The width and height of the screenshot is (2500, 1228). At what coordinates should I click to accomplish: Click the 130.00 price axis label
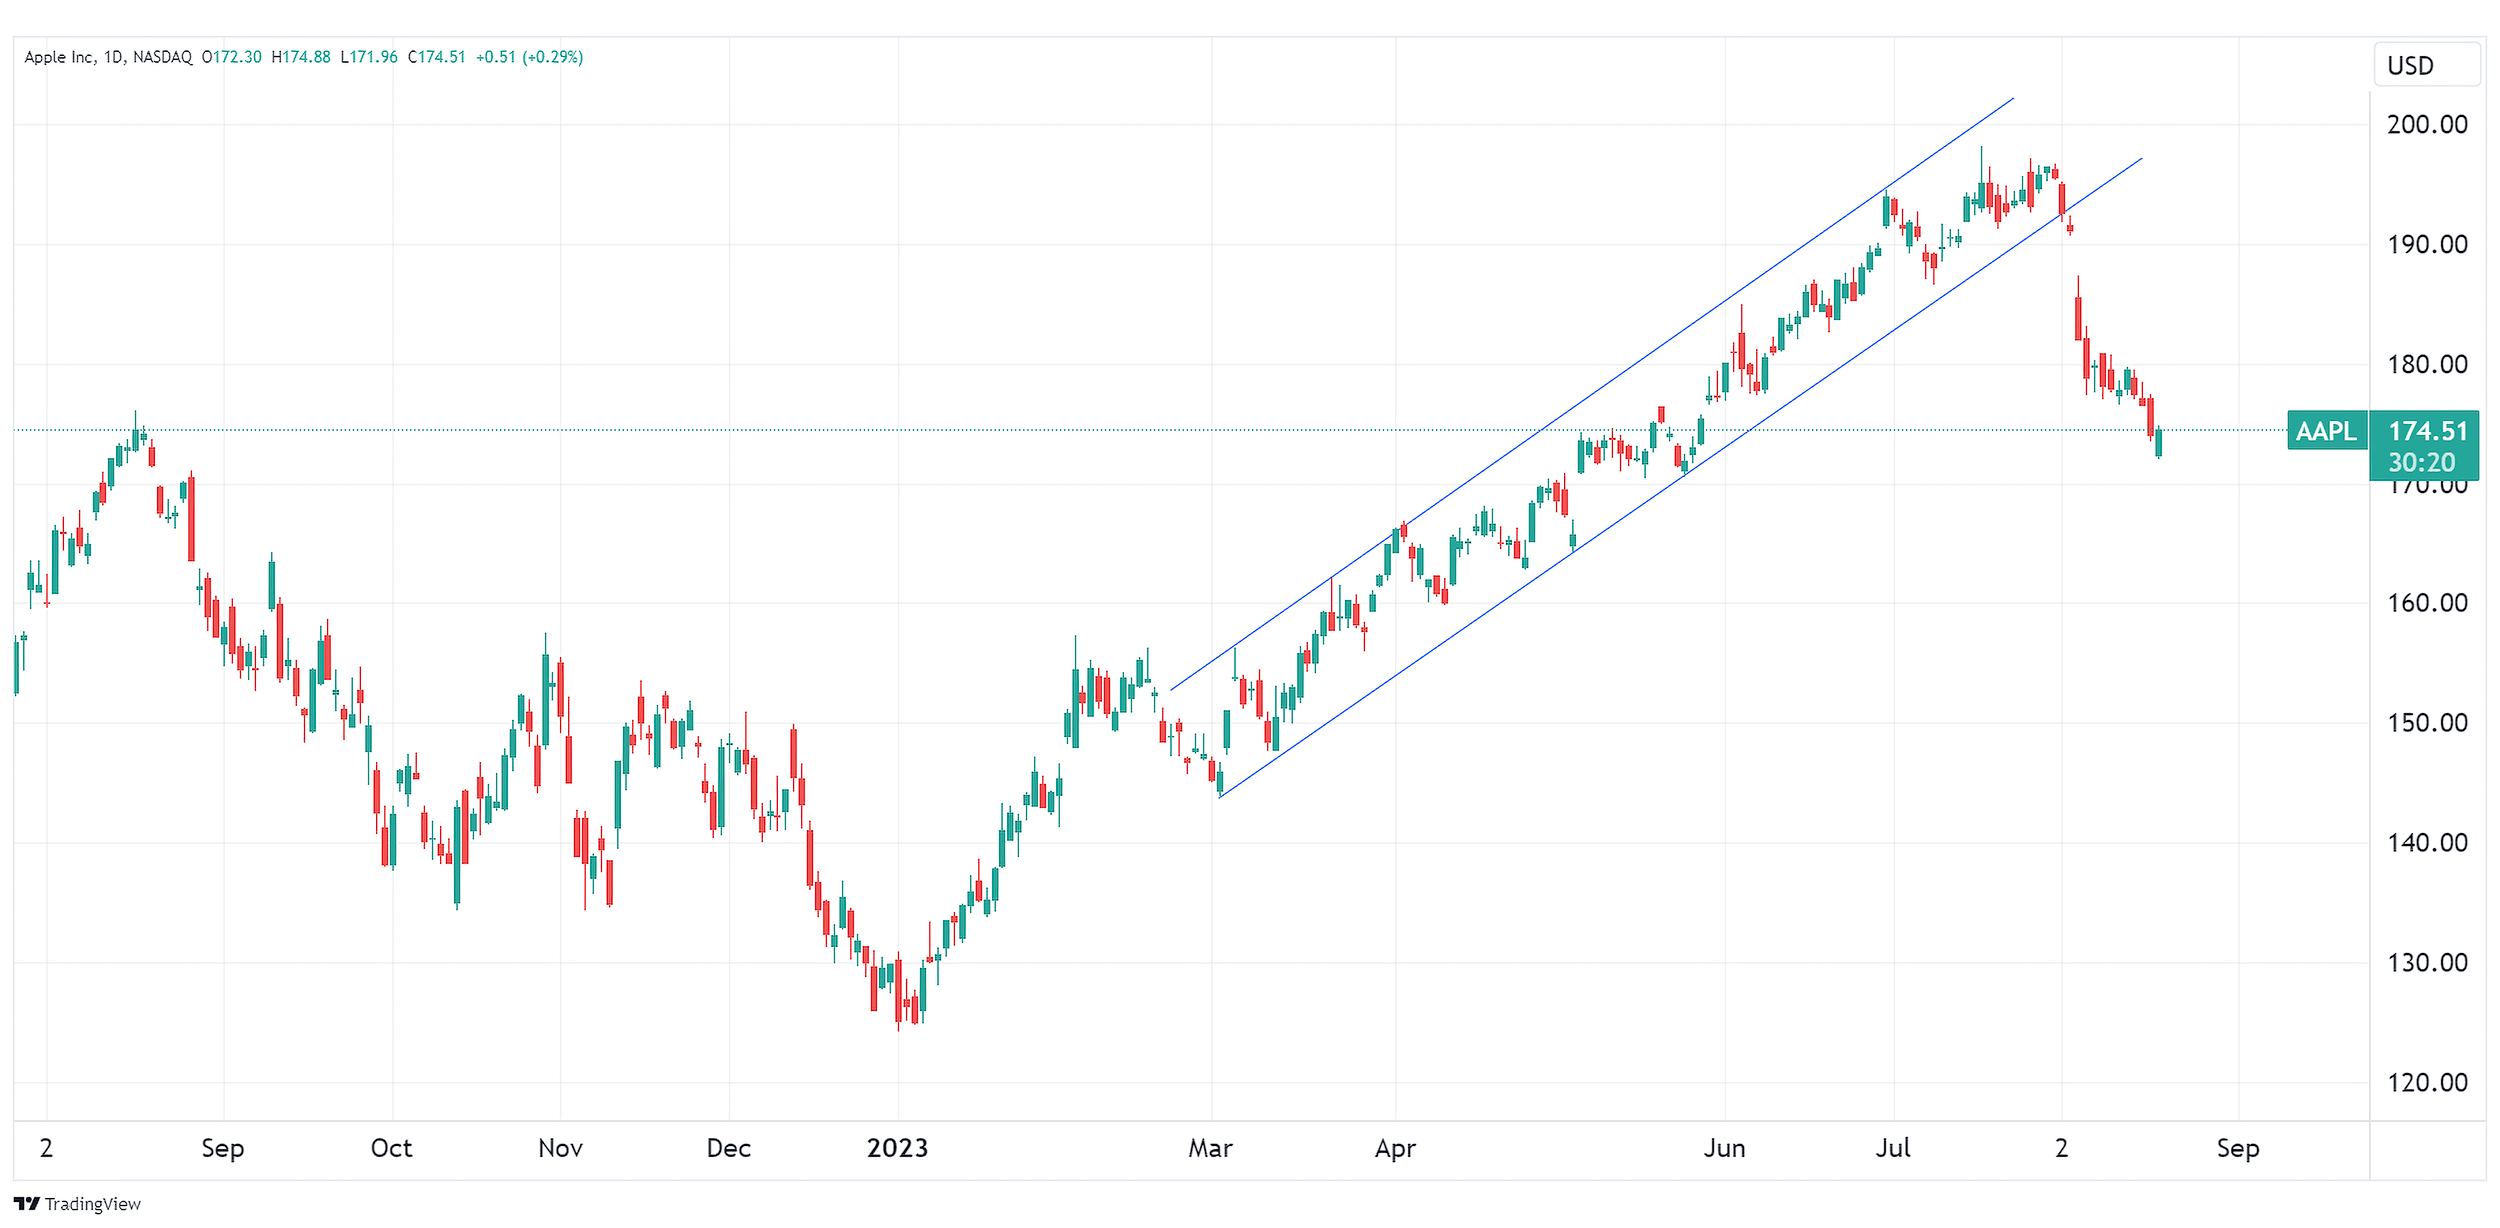(x=2427, y=963)
